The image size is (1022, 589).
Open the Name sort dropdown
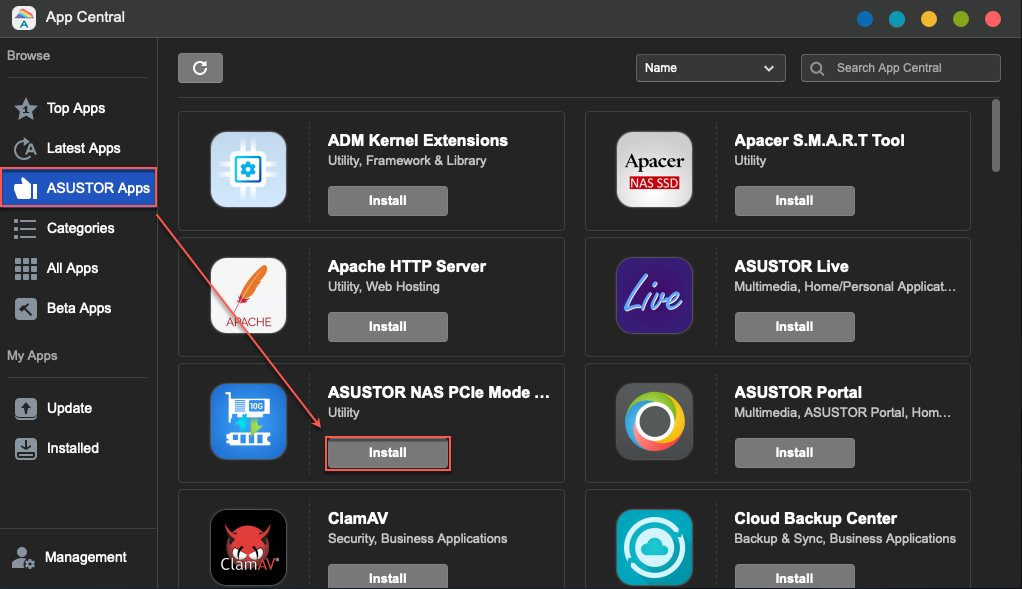click(710, 68)
